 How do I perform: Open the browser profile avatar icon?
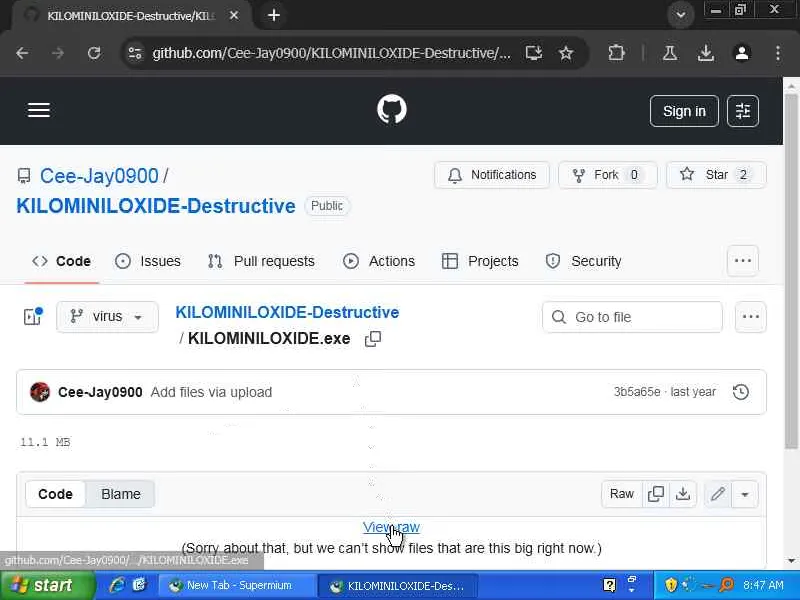click(742, 53)
